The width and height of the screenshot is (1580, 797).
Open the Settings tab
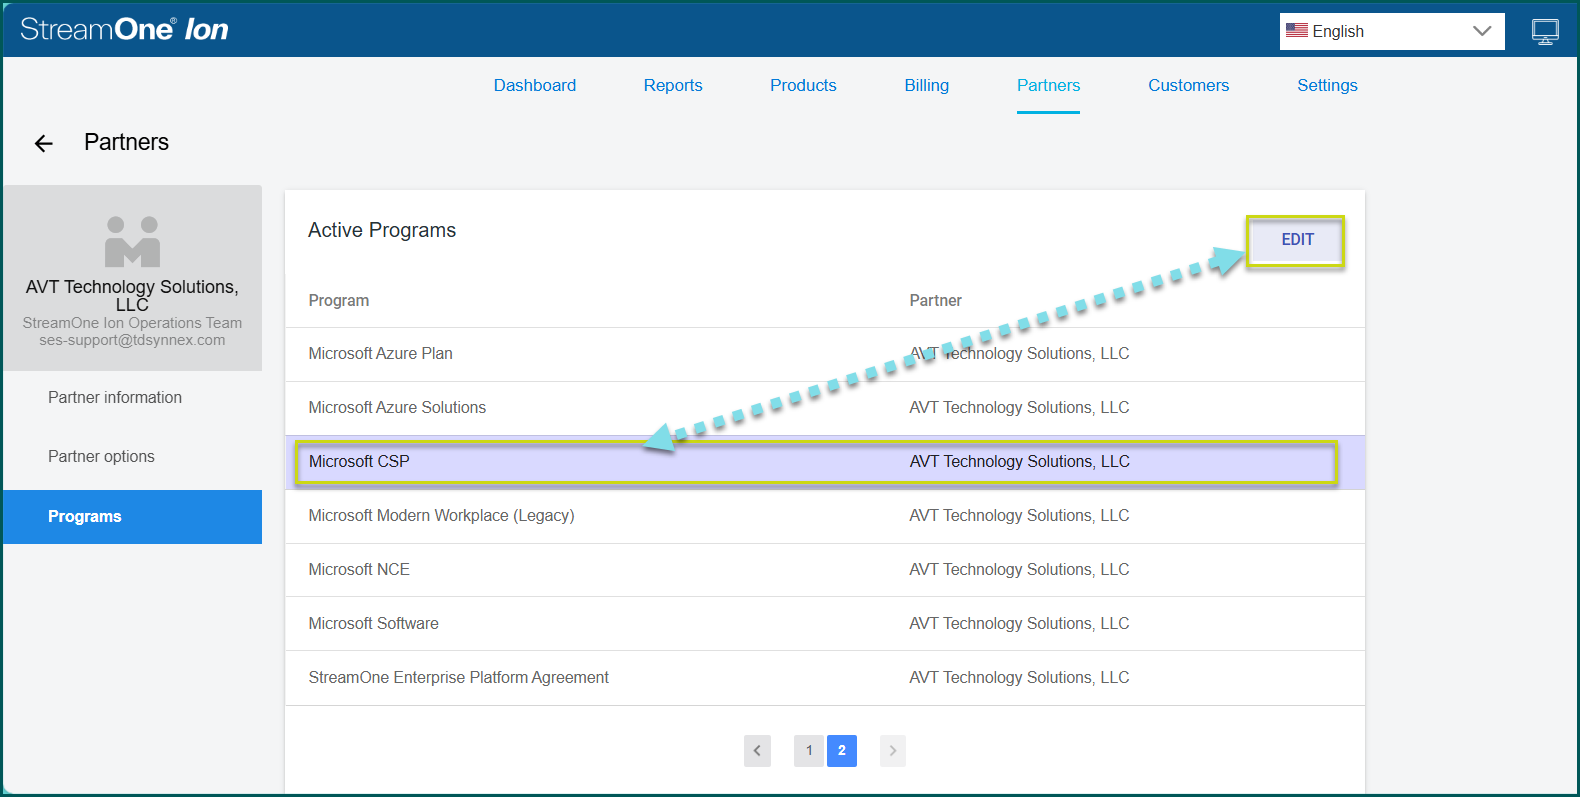click(x=1327, y=86)
